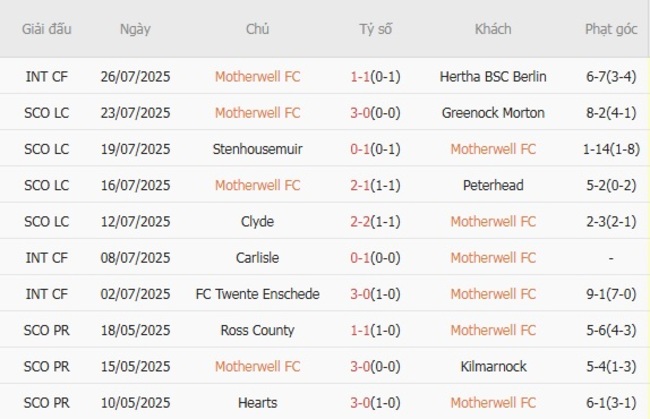The width and height of the screenshot is (650, 419).
Task: Open the Clyde team link
Action: (257, 221)
